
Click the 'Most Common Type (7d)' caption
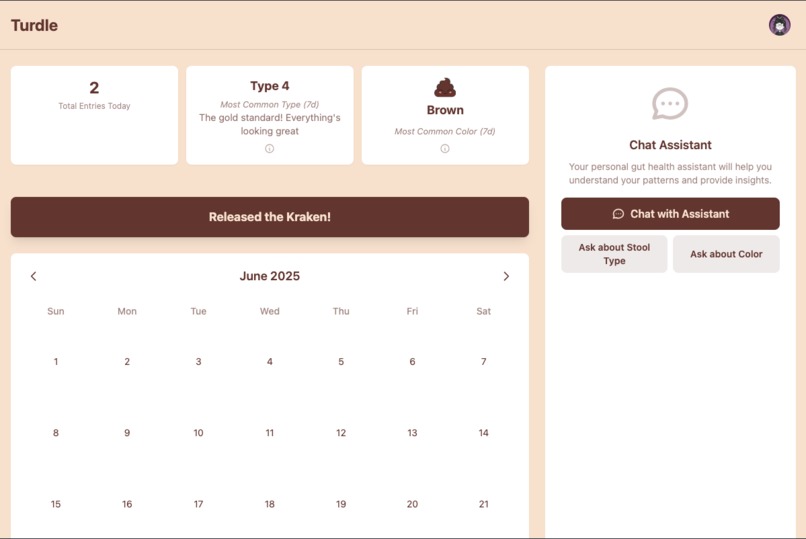tap(269, 104)
